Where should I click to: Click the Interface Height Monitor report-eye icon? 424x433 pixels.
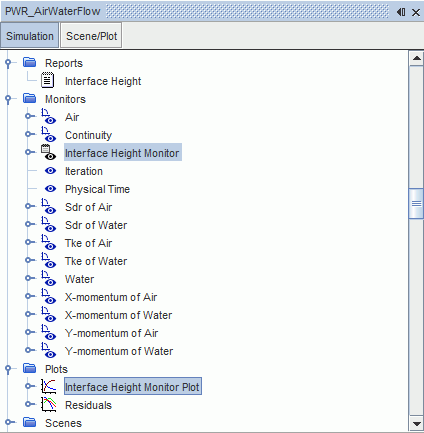tap(49, 153)
